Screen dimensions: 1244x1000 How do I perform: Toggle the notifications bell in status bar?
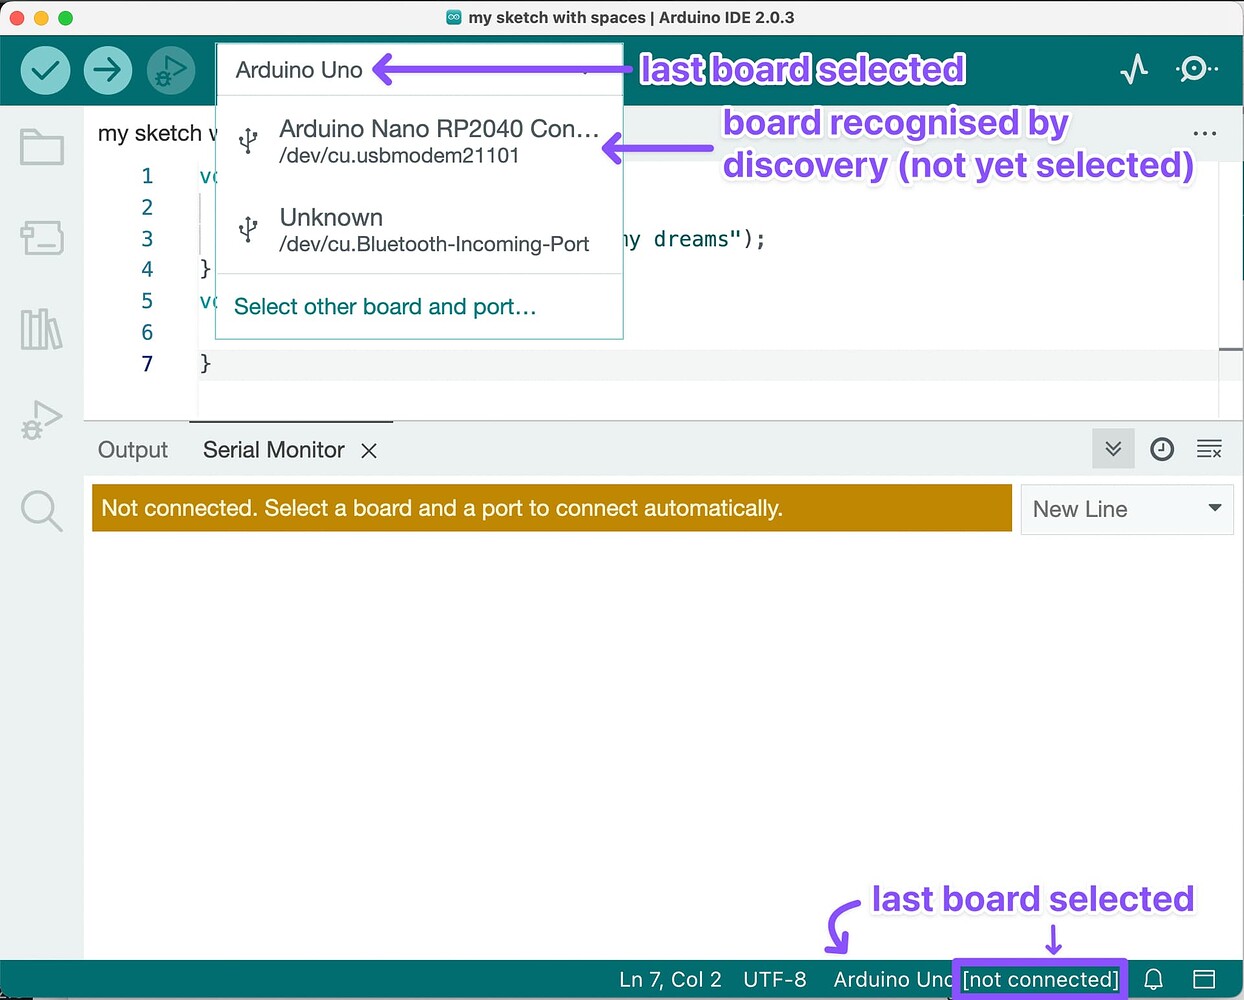[x=1153, y=979]
